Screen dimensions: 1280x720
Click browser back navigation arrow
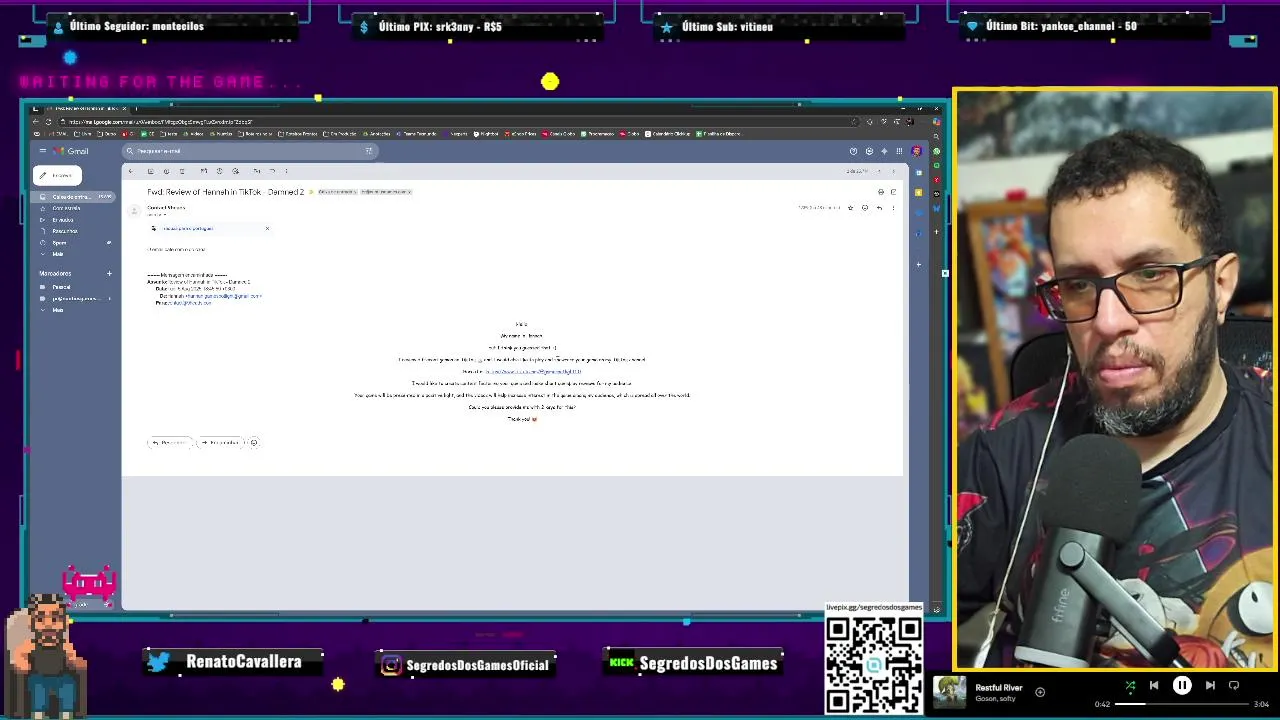click(35, 122)
